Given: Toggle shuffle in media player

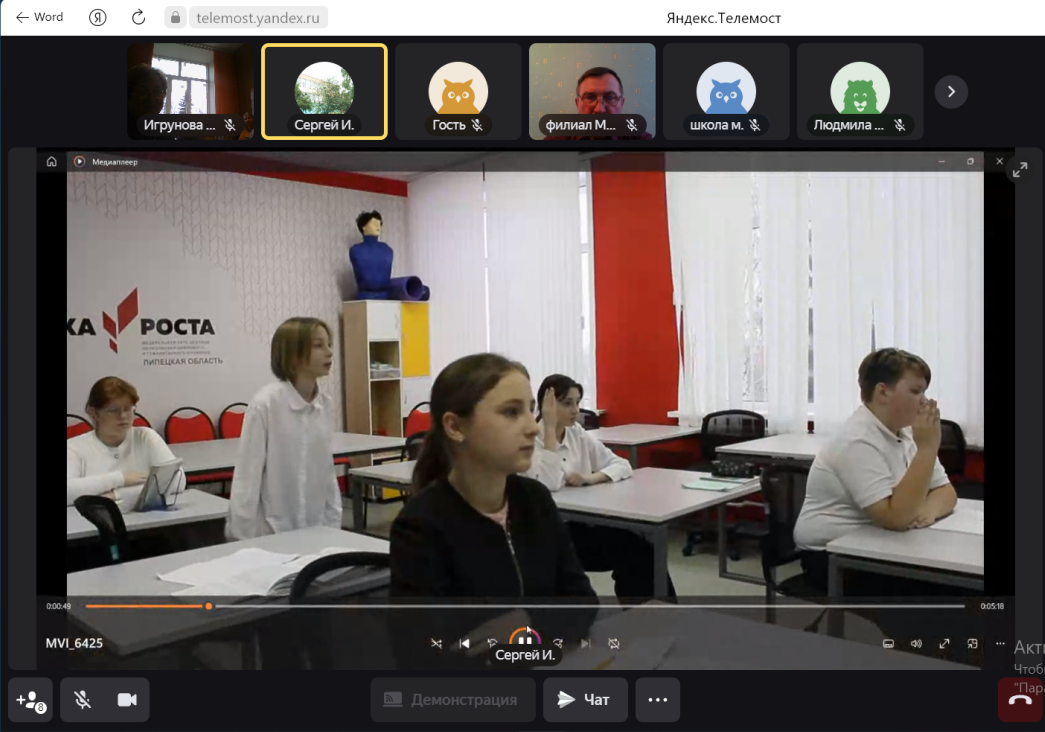Looking at the screenshot, I should 436,643.
